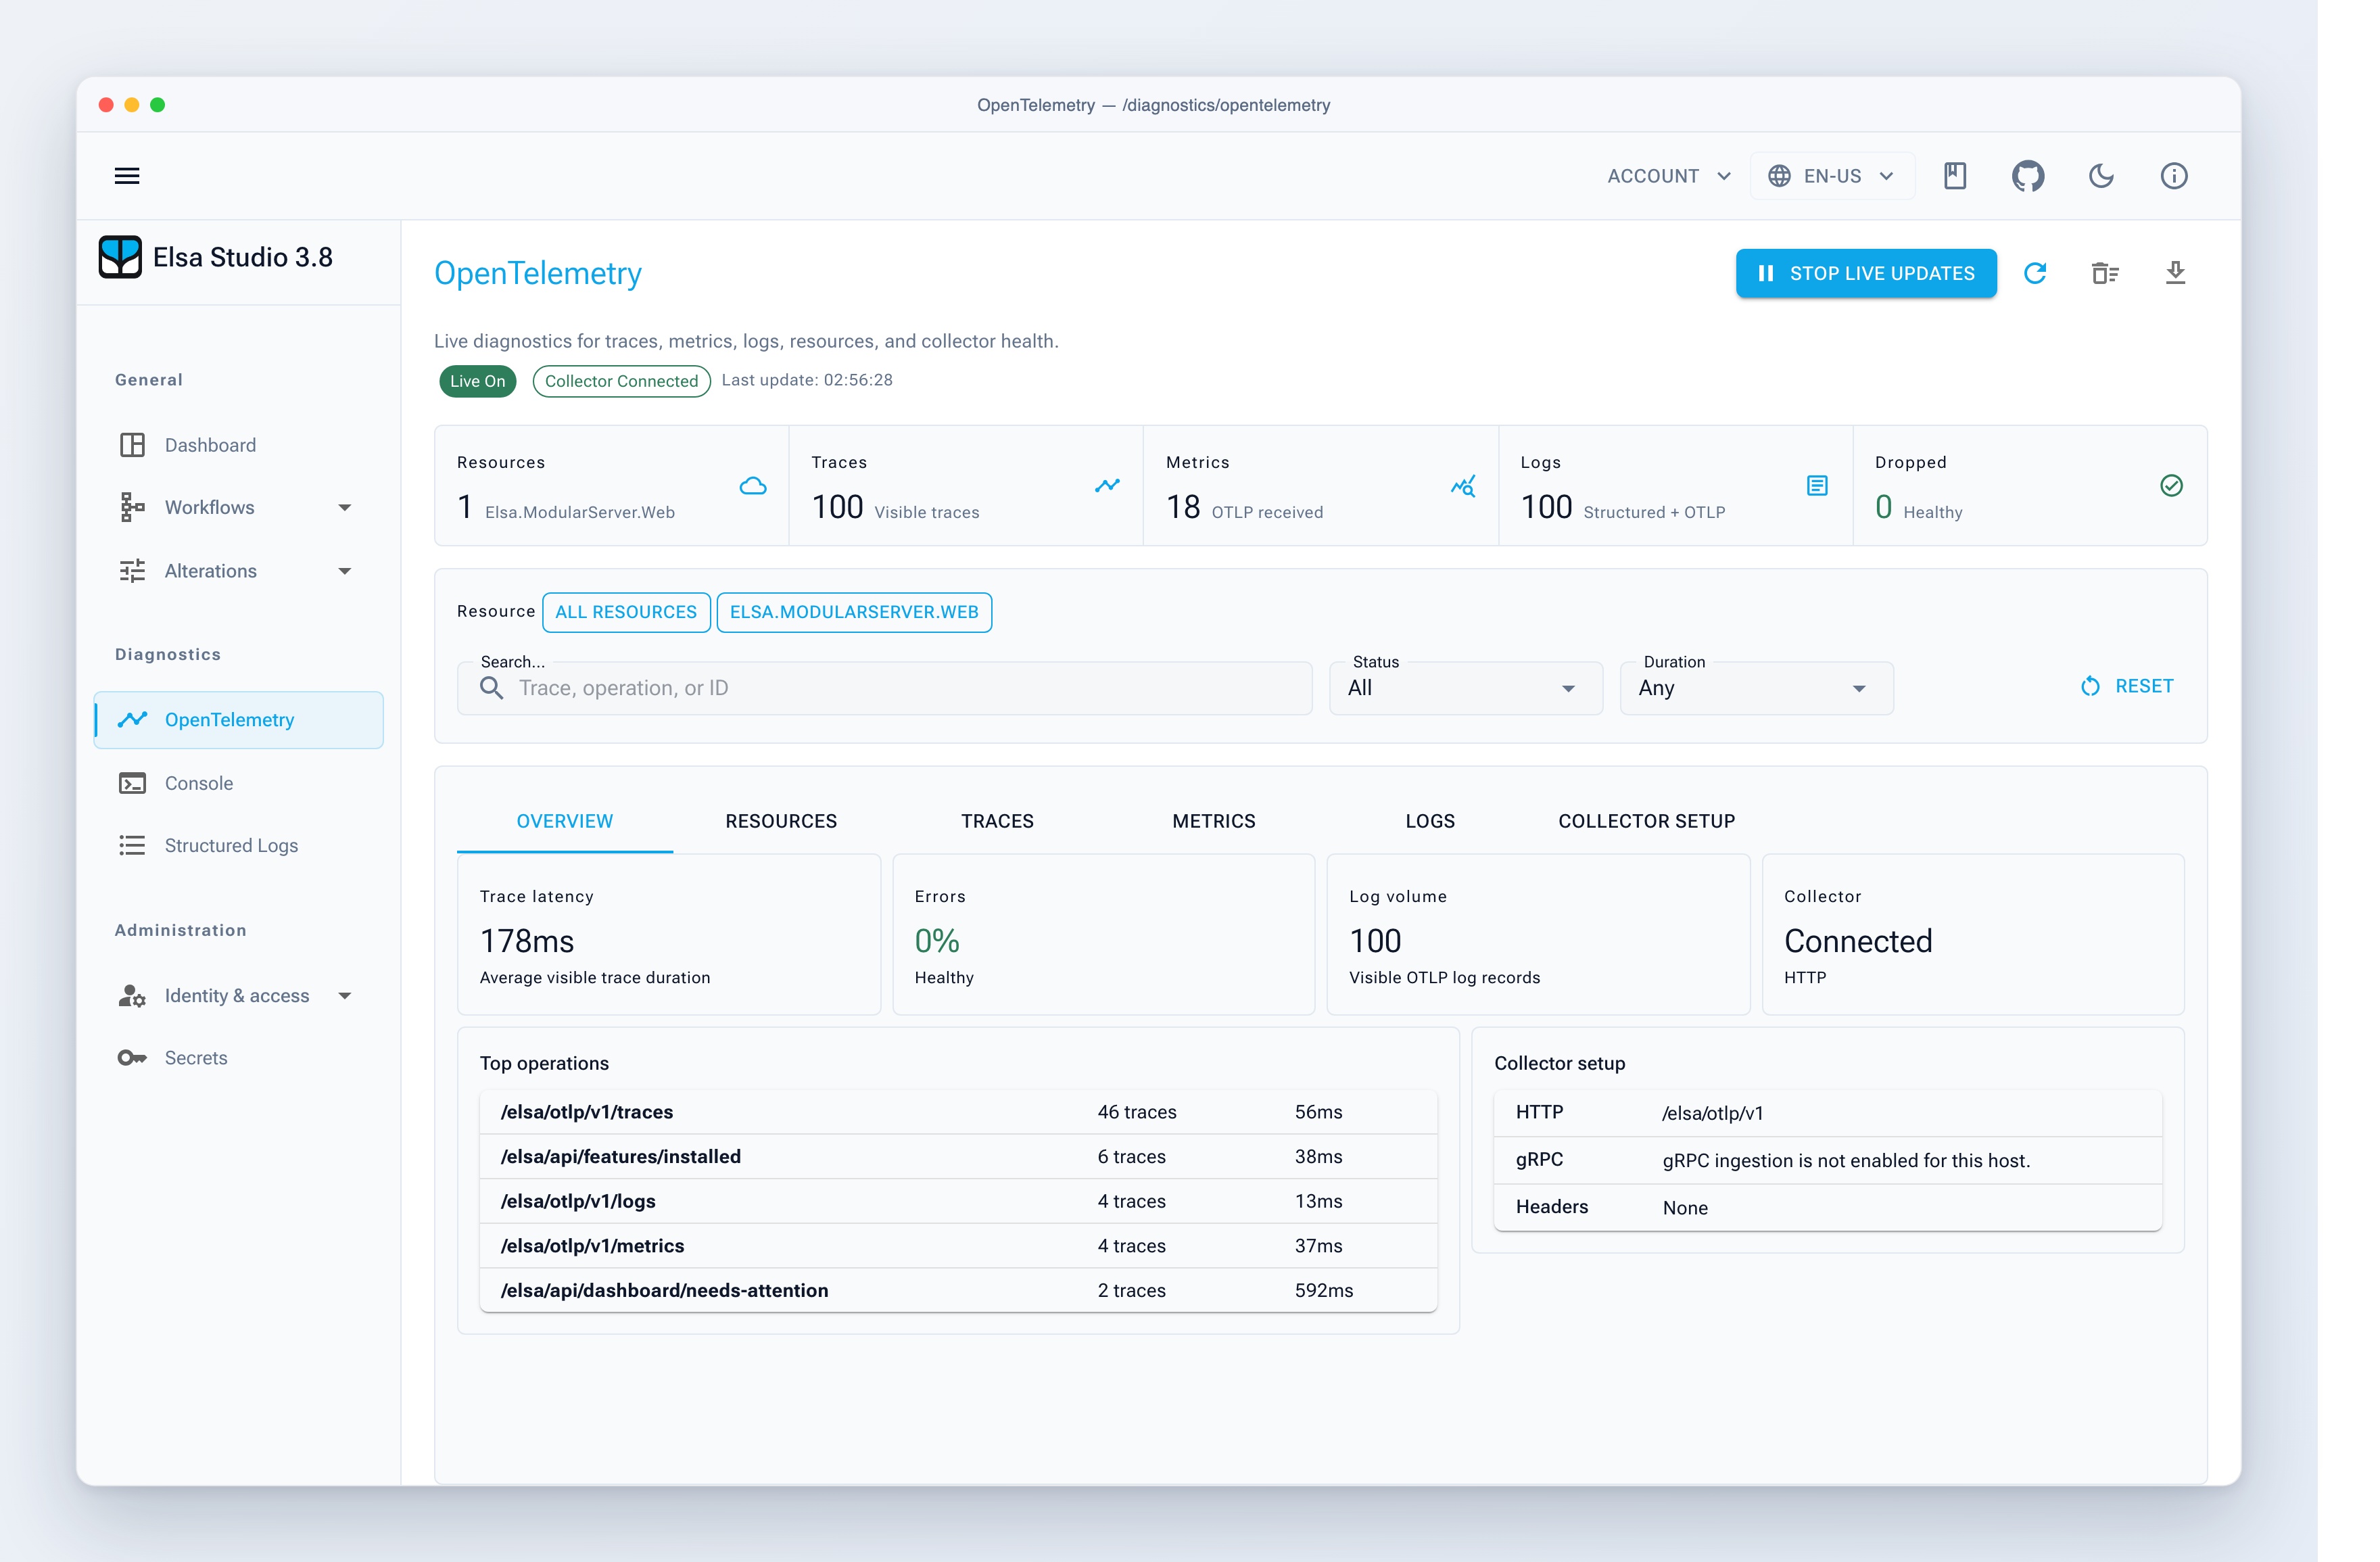Screen dimensions: 2380x1562
Task: Clear telemetry data with delete-sweep icon
Action: pyautogui.click(x=2105, y=273)
